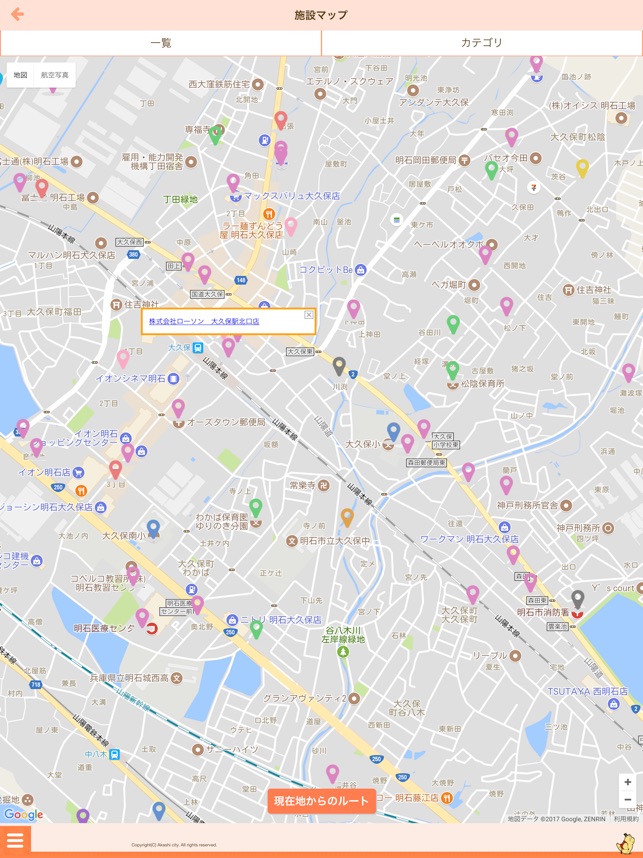Screen dimensions: 643x858
Task: Zoom in with the plus button
Action: click(x=628, y=782)
